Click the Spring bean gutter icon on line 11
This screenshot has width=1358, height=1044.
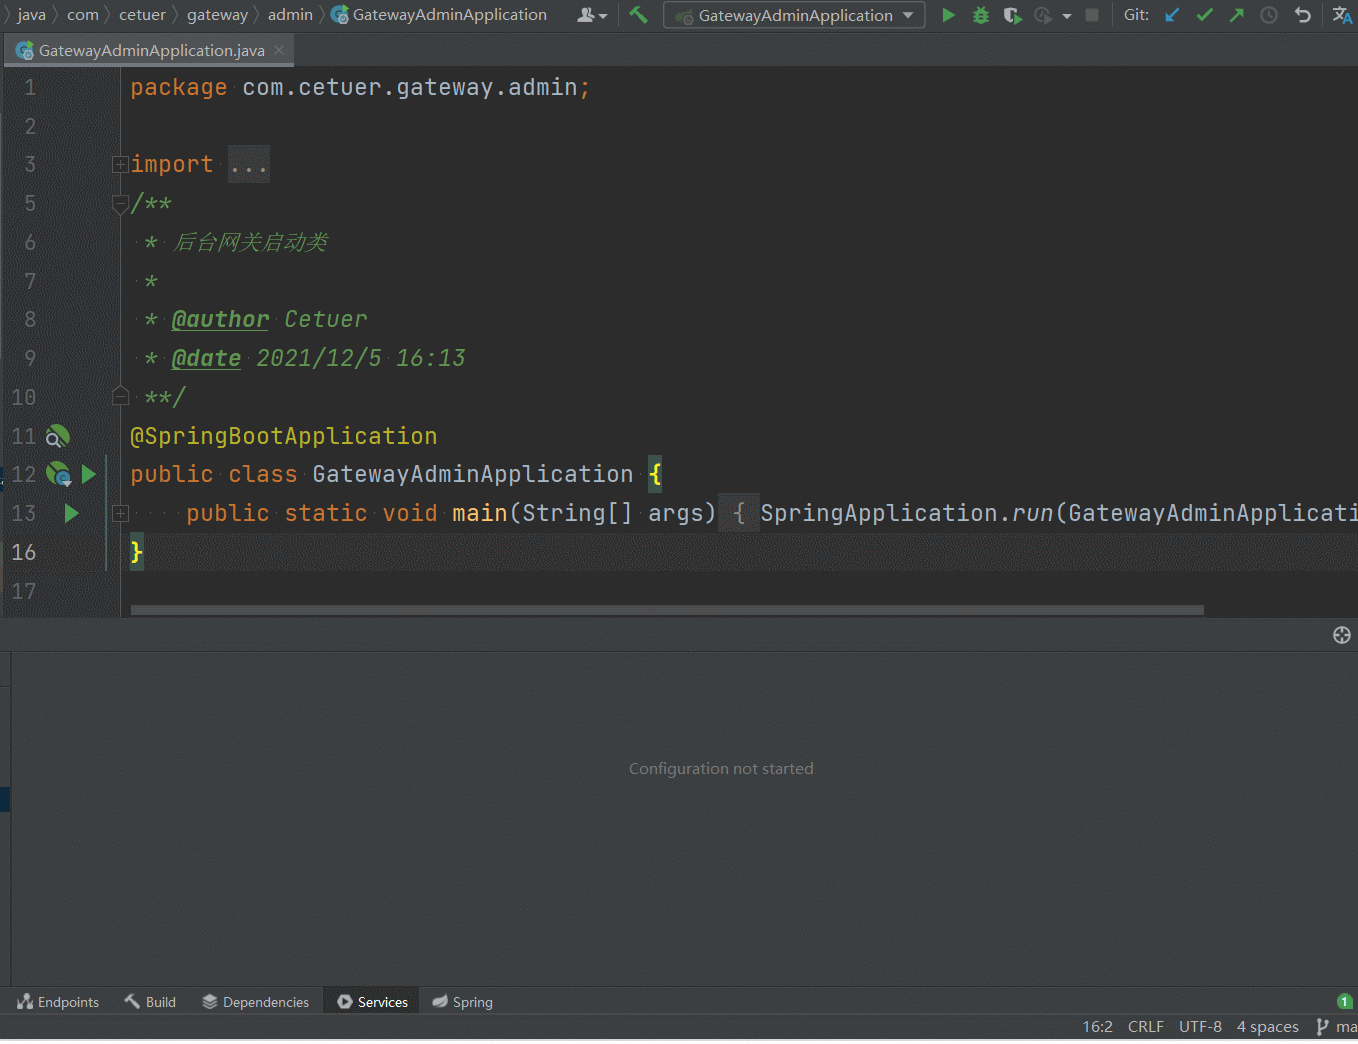57,435
